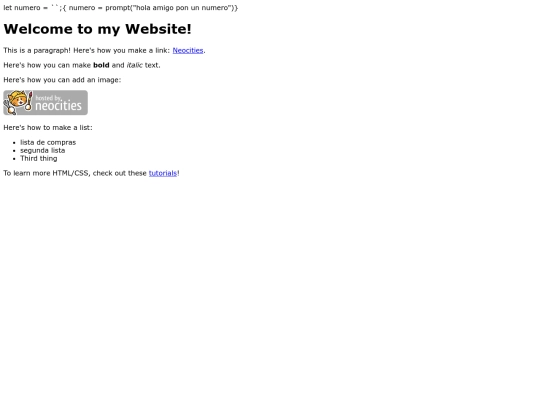Screen dimensions: 540x405
Task: Click the 'This is a paragraph!' text
Action: pyautogui.click(x=37, y=50)
